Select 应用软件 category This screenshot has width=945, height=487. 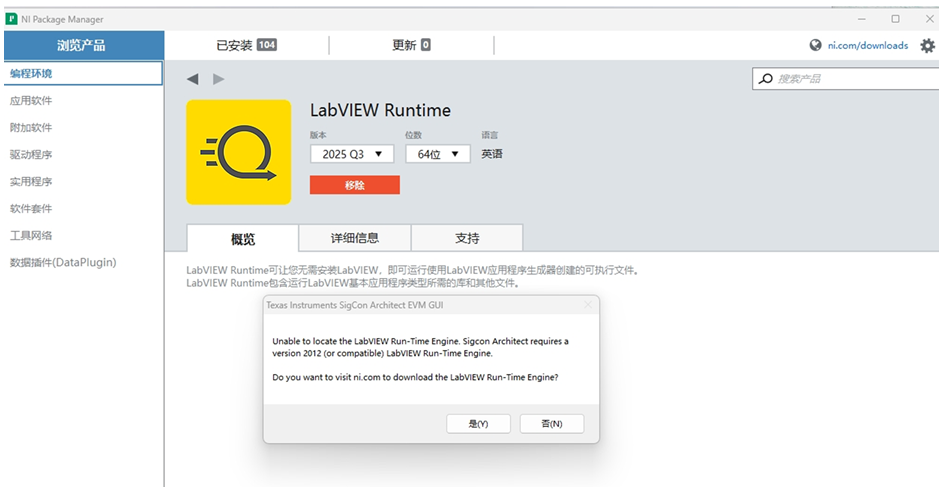coord(31,101)
